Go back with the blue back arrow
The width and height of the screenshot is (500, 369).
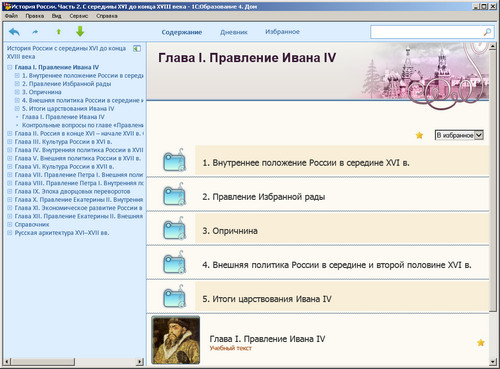[x=14, y=32]
